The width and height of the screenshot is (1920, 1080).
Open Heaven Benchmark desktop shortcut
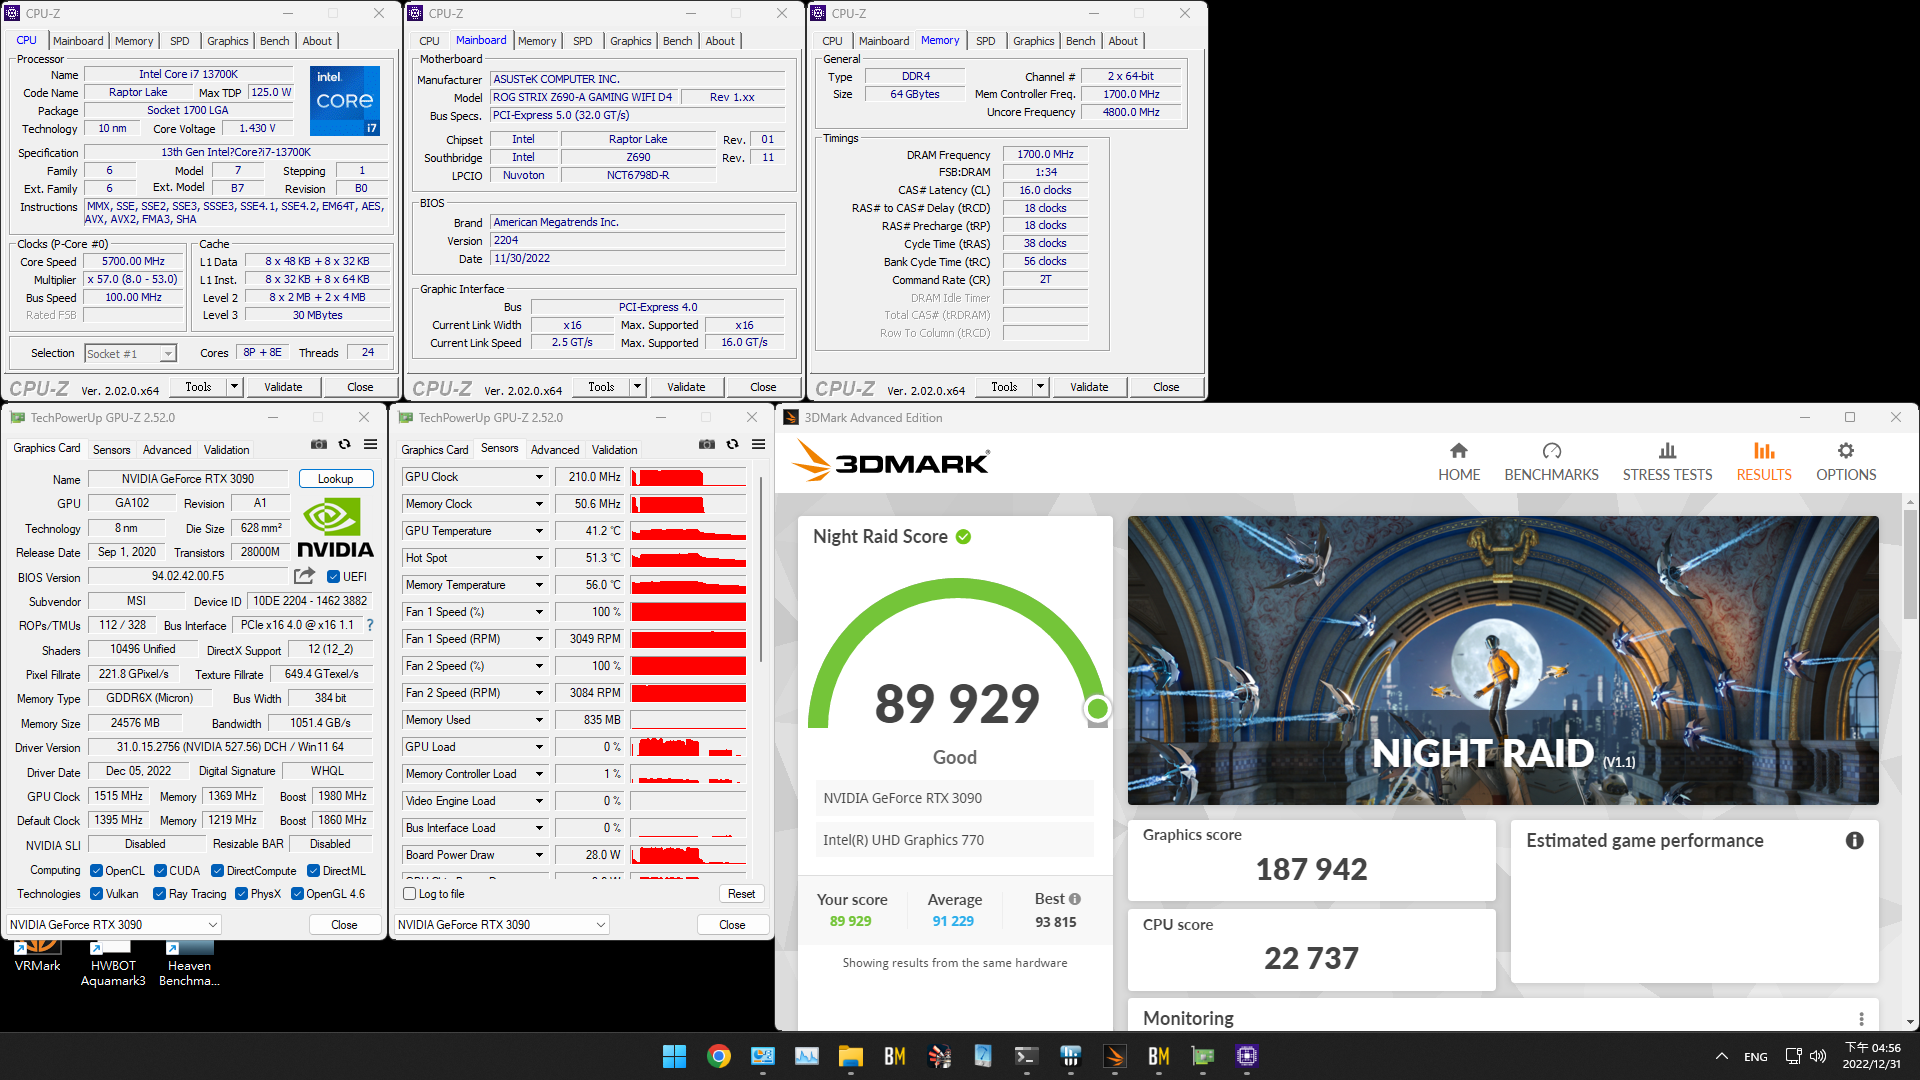coord(189,965)
